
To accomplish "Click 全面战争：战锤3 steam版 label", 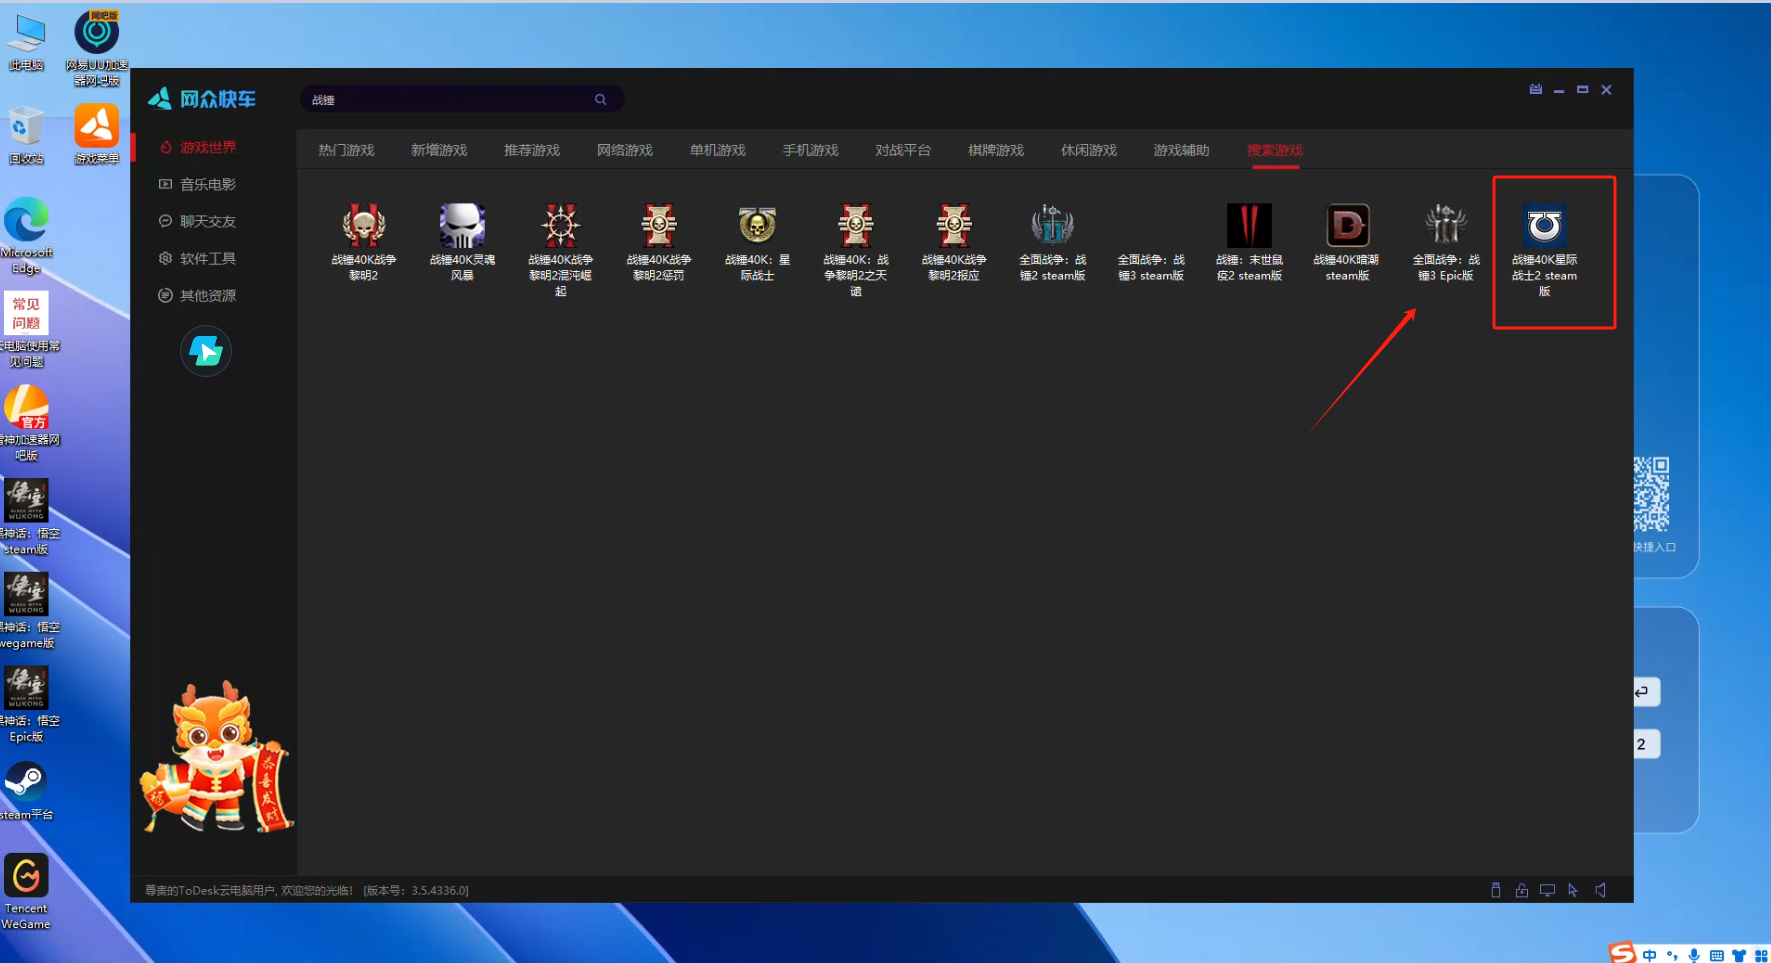I will (1151, 267).
